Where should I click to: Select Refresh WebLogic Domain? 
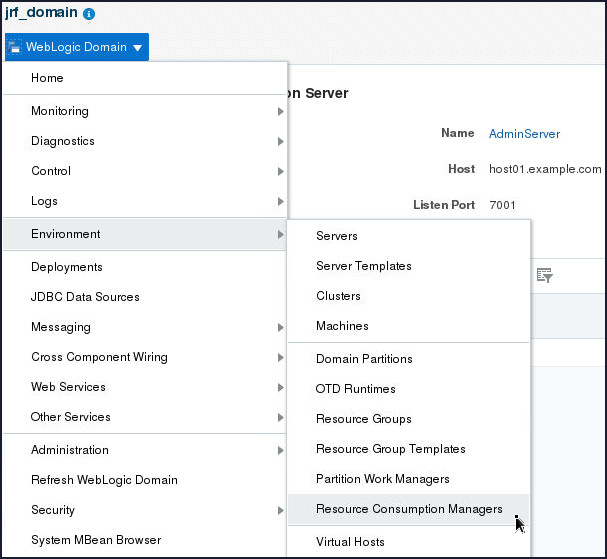tap(104, 480)
